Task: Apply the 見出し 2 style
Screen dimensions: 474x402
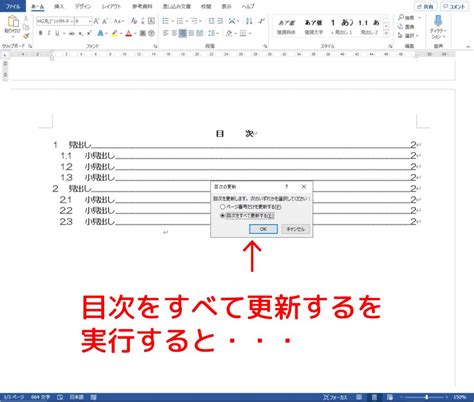Action: 369,27
